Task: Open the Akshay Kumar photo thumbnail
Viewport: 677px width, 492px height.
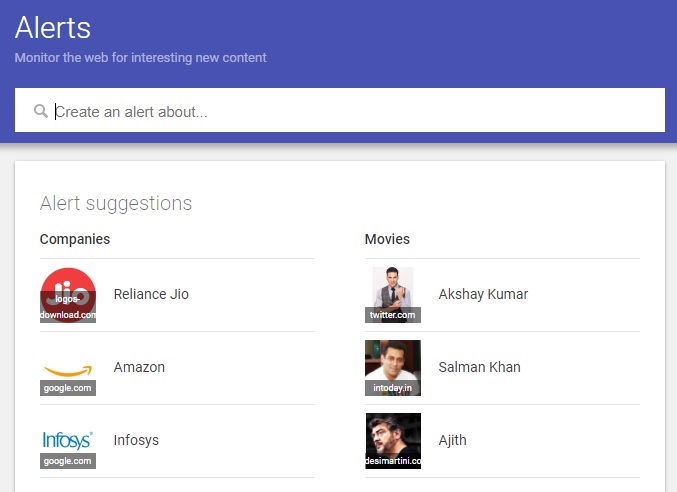Action: [393, 295]
